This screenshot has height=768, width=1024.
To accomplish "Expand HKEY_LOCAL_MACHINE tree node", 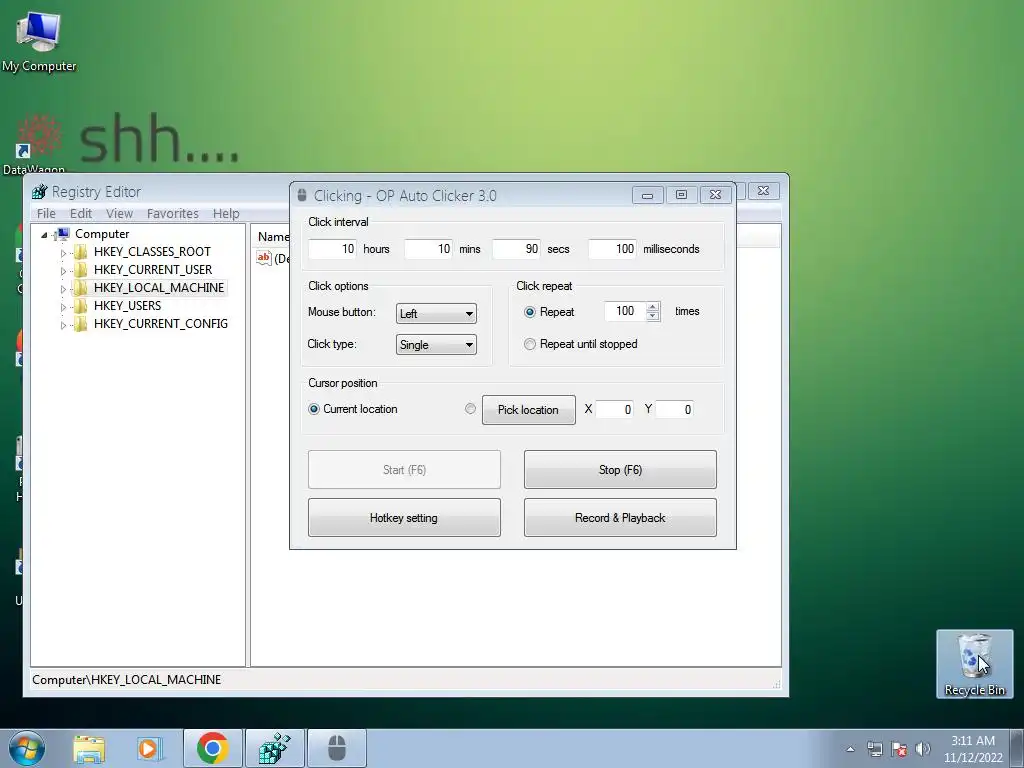I will tap(63, 288).
